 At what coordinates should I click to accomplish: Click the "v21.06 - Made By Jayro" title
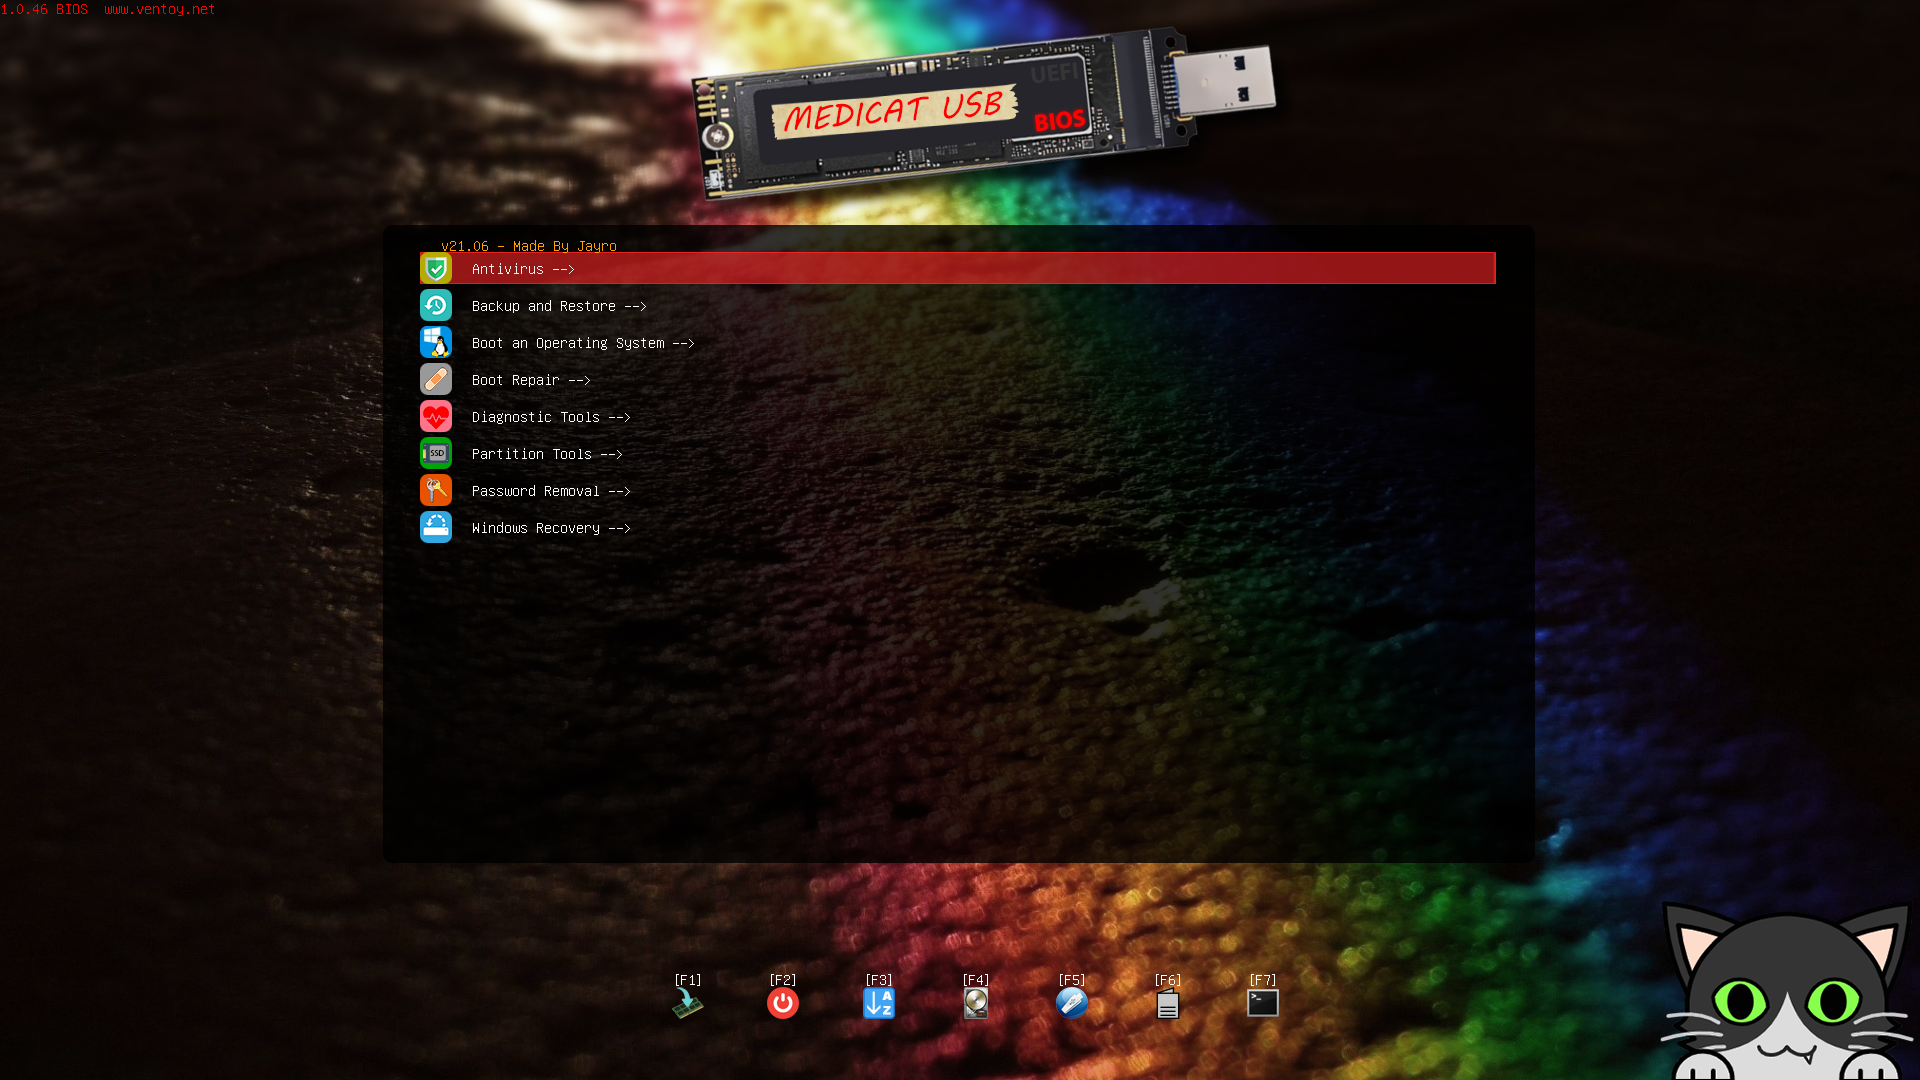tap(529, 246)
